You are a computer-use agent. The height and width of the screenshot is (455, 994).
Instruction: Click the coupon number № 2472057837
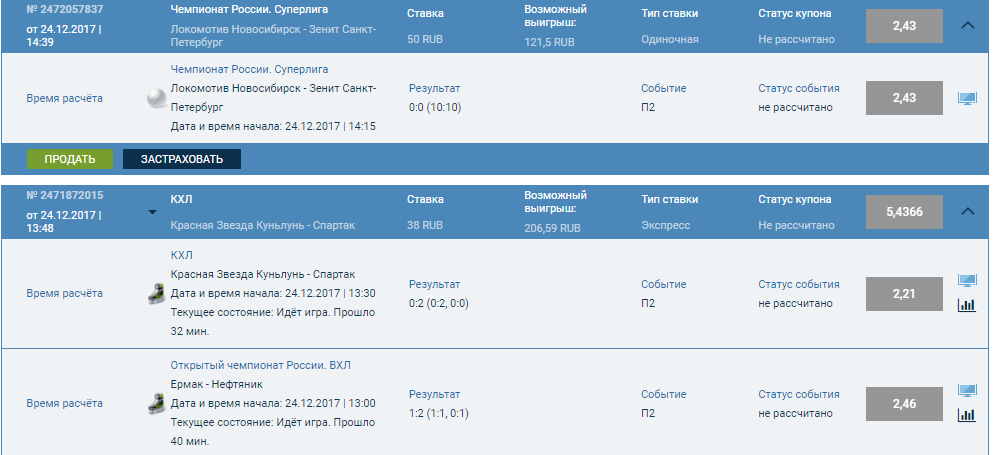click(x=65, y=10)
